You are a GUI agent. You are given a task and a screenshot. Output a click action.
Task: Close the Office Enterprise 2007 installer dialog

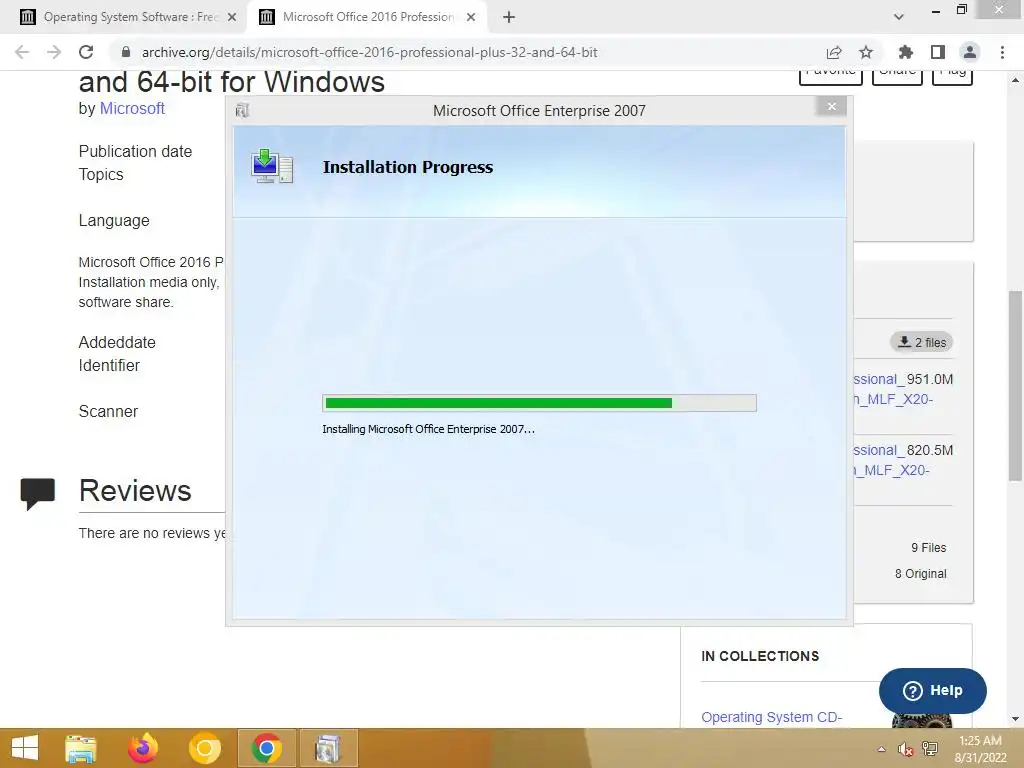pos(831,106)
